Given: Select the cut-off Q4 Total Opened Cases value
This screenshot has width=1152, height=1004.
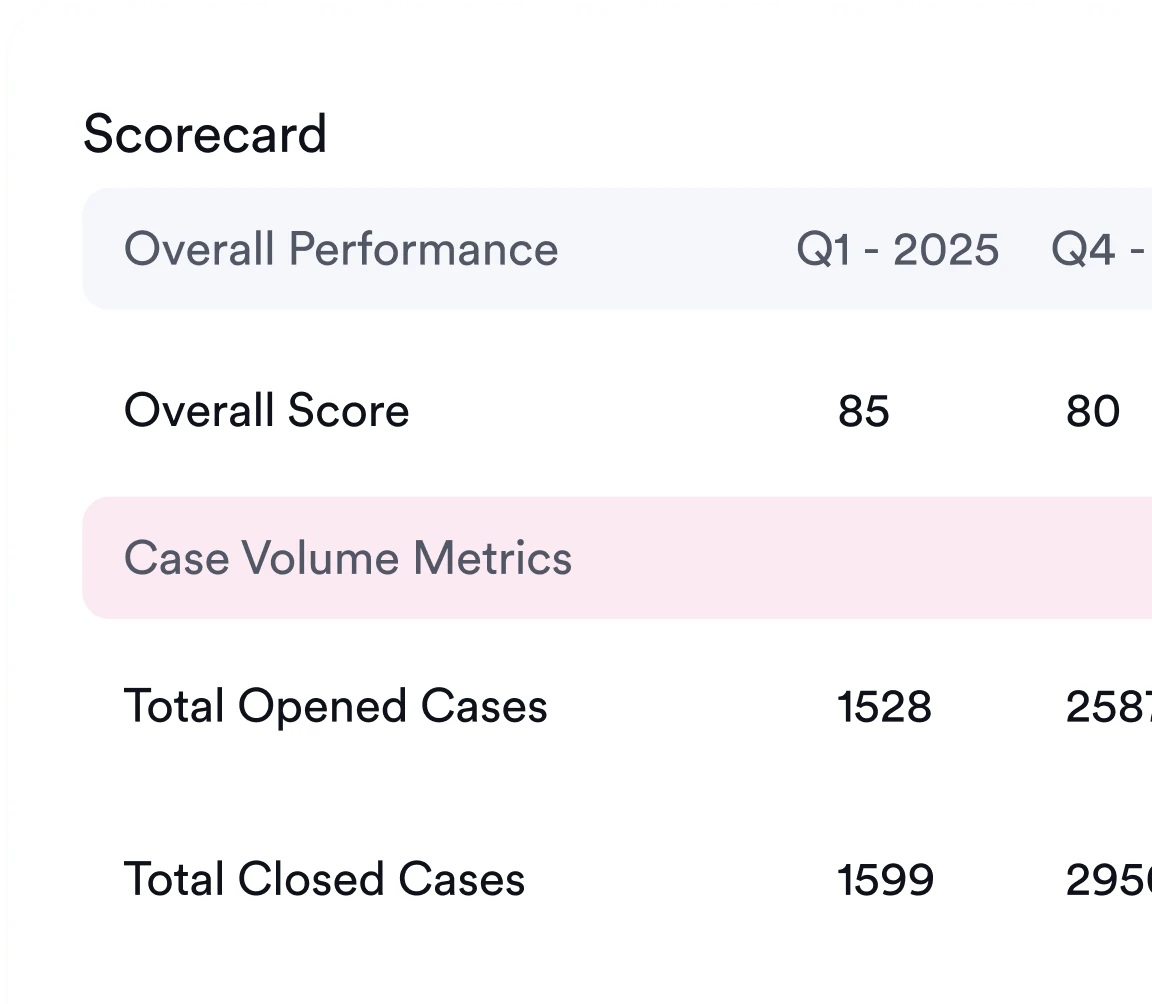Looking at the screenshot, I should tap(1108, 707).
